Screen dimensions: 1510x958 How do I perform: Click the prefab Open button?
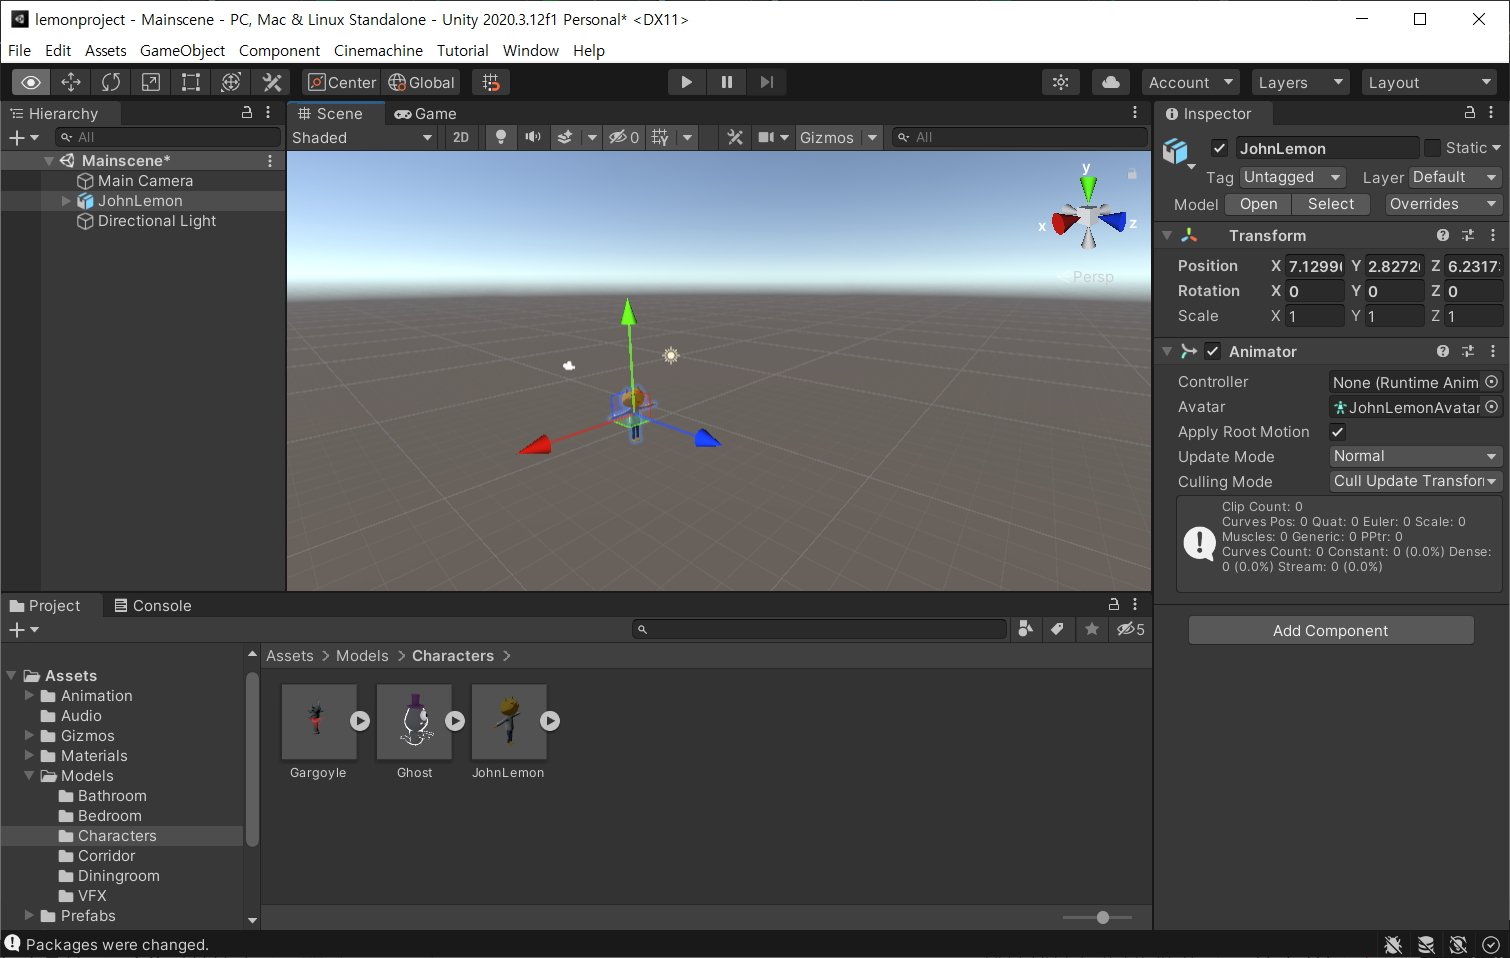[1258, 204]
